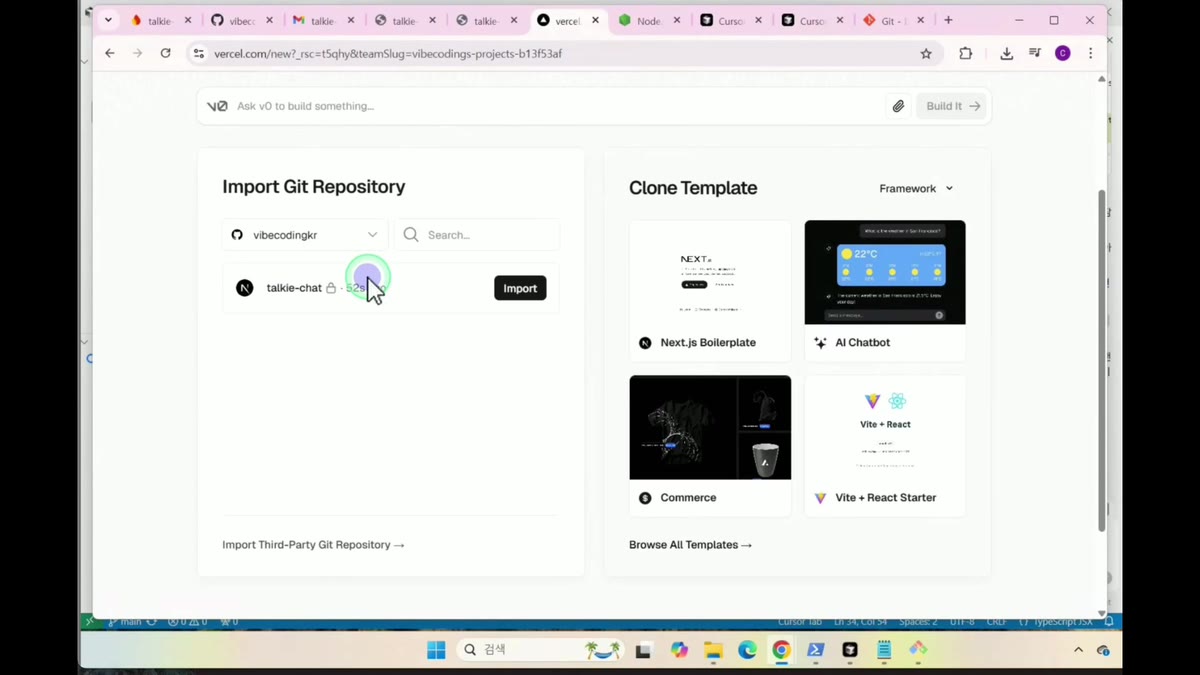The image size is (1200, 675).
Task: Focus the repository Search field
Action: click(477, 235)
